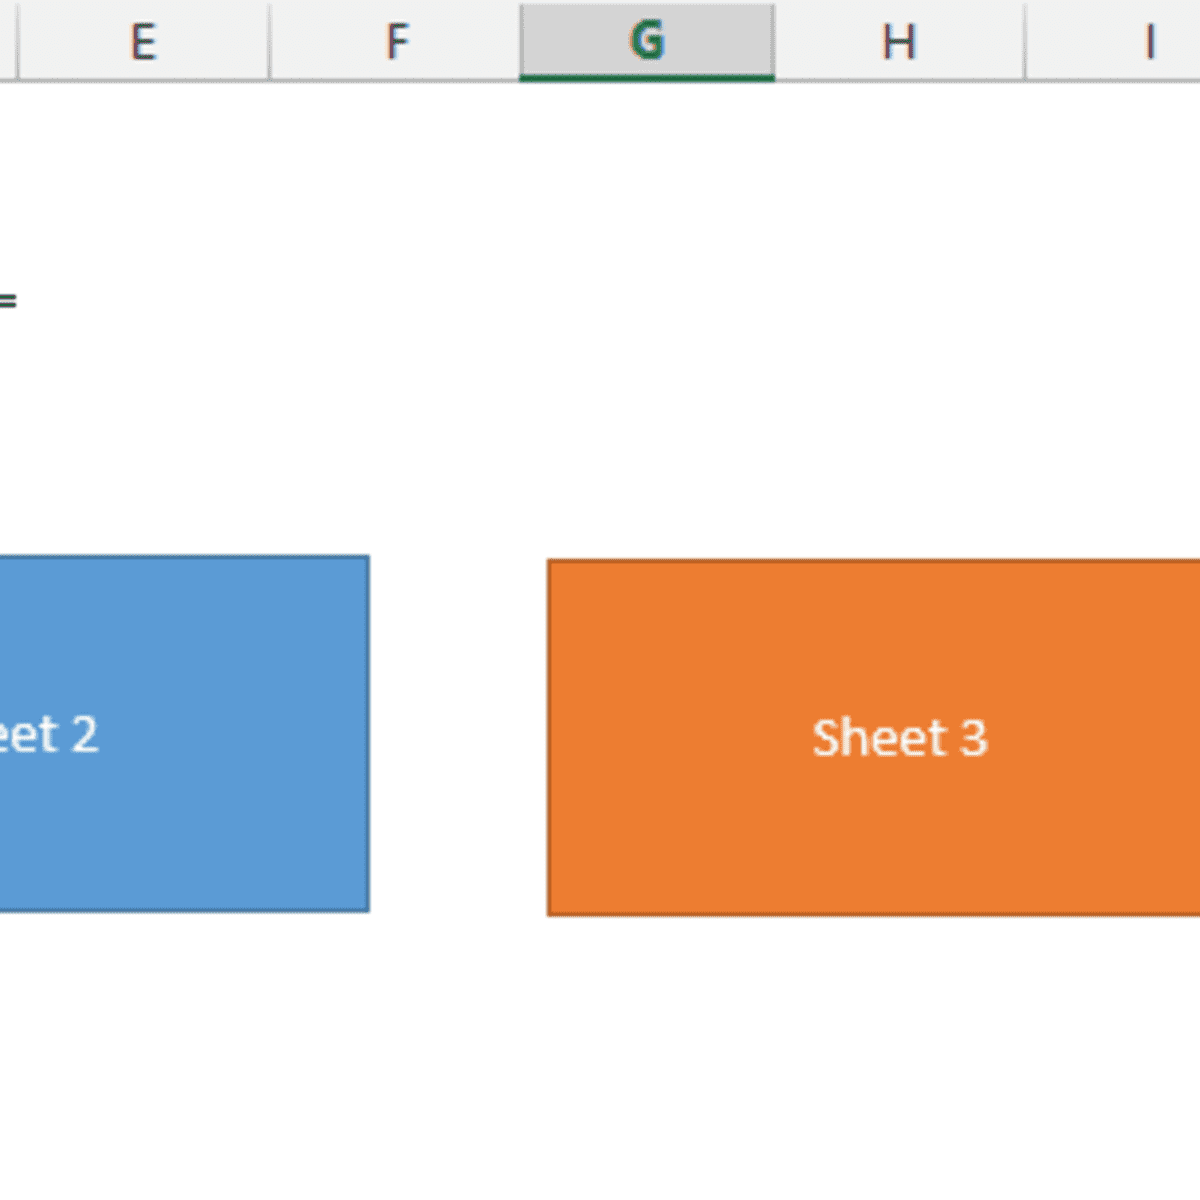The image size is (1200, 1200).
Task: Select column G header
Action: pyautogui.click(x=648, y=40)
